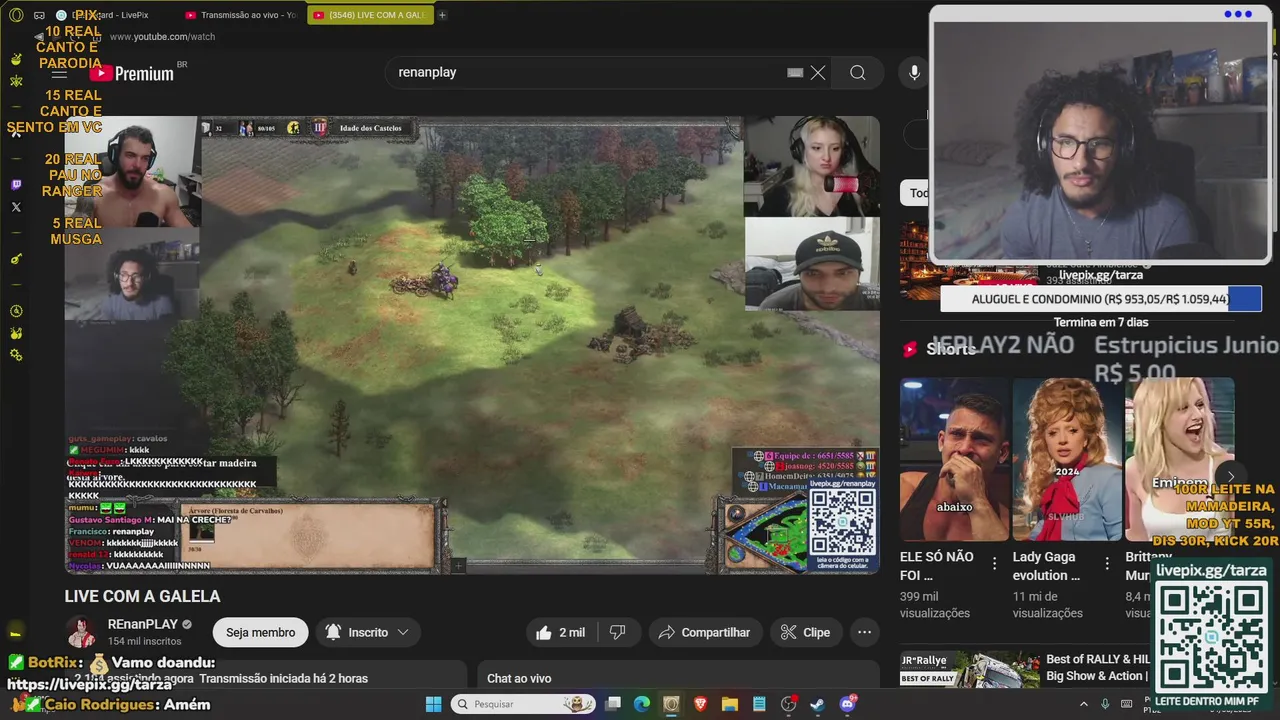Click RenanPLAY channel name
The image size is (1280, 720).
click(143, 624)
